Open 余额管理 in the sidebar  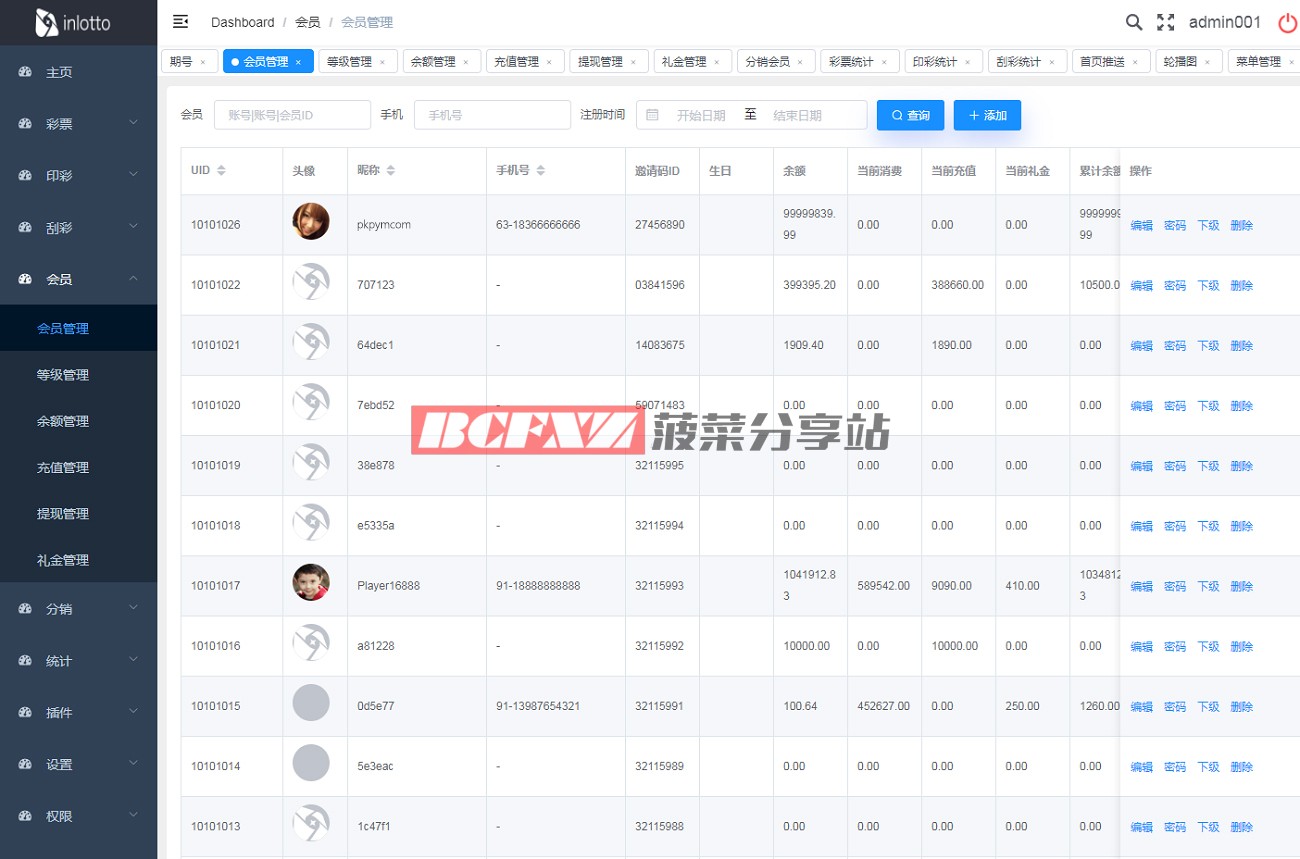point(63,421)
